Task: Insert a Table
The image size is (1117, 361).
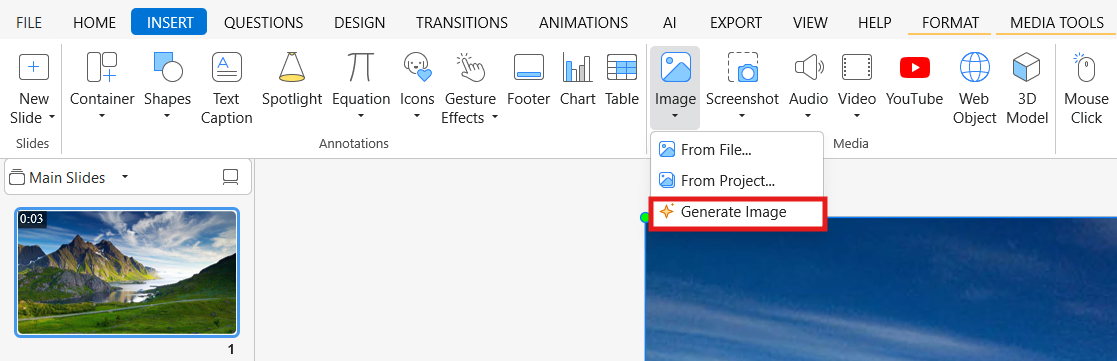Action: coord(622,80)
